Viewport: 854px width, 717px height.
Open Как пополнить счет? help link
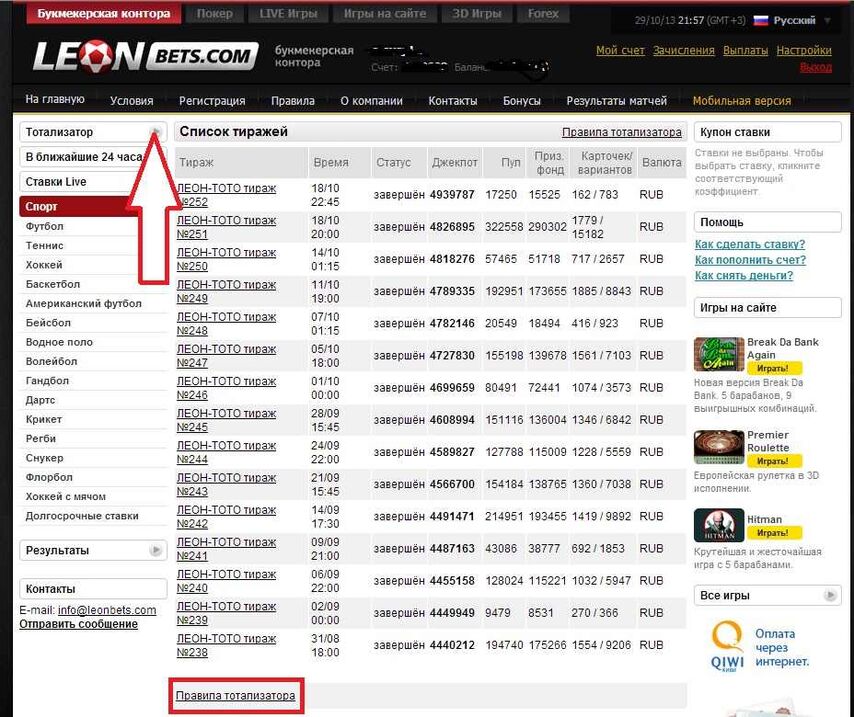pos(750,260)
